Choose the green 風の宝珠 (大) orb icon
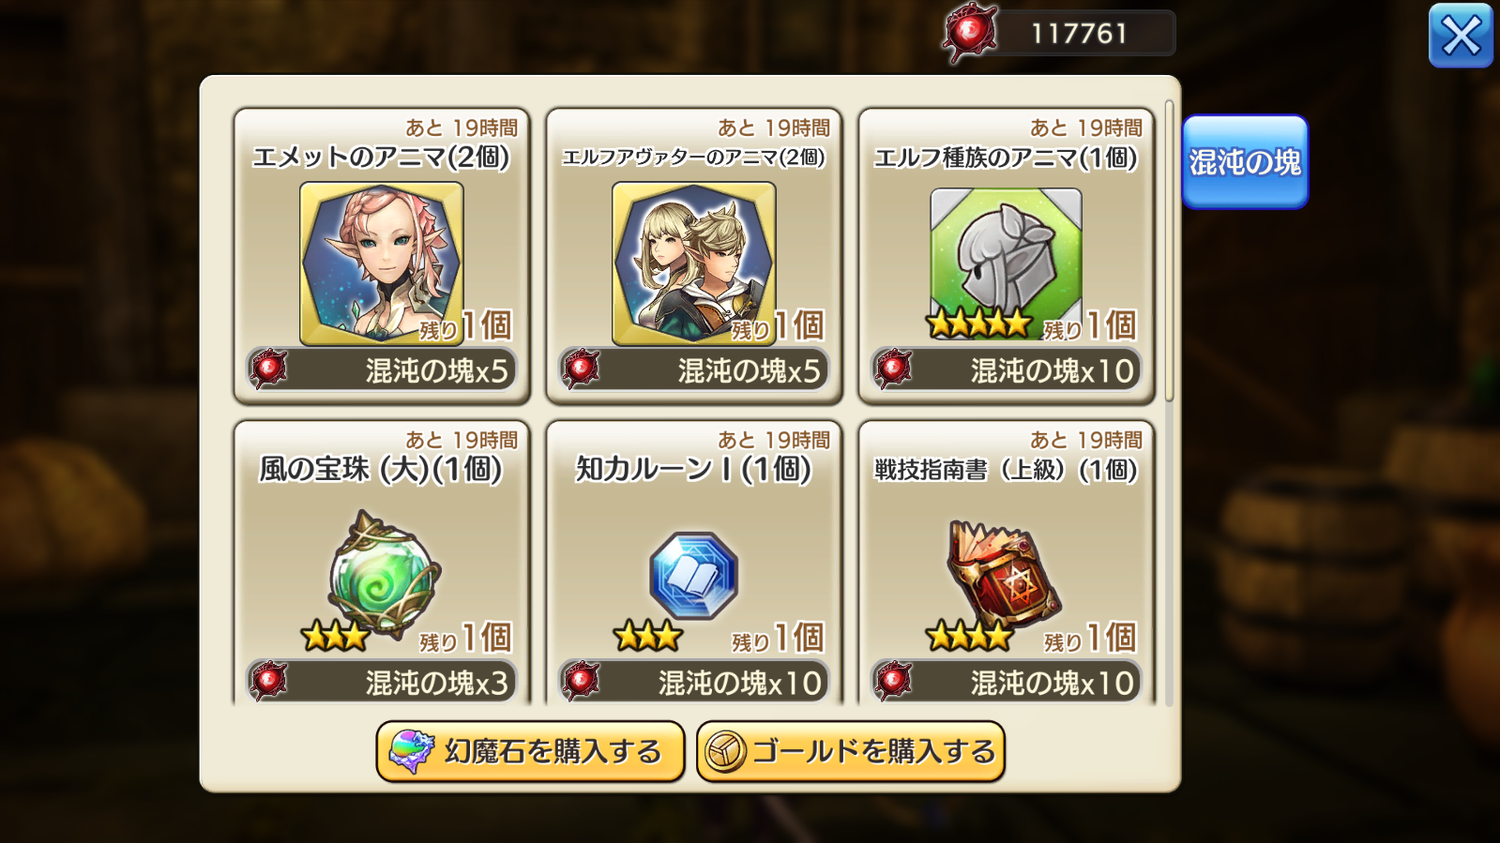The image size is (1500, 843). pyautogui.click(x=385, y=574)
